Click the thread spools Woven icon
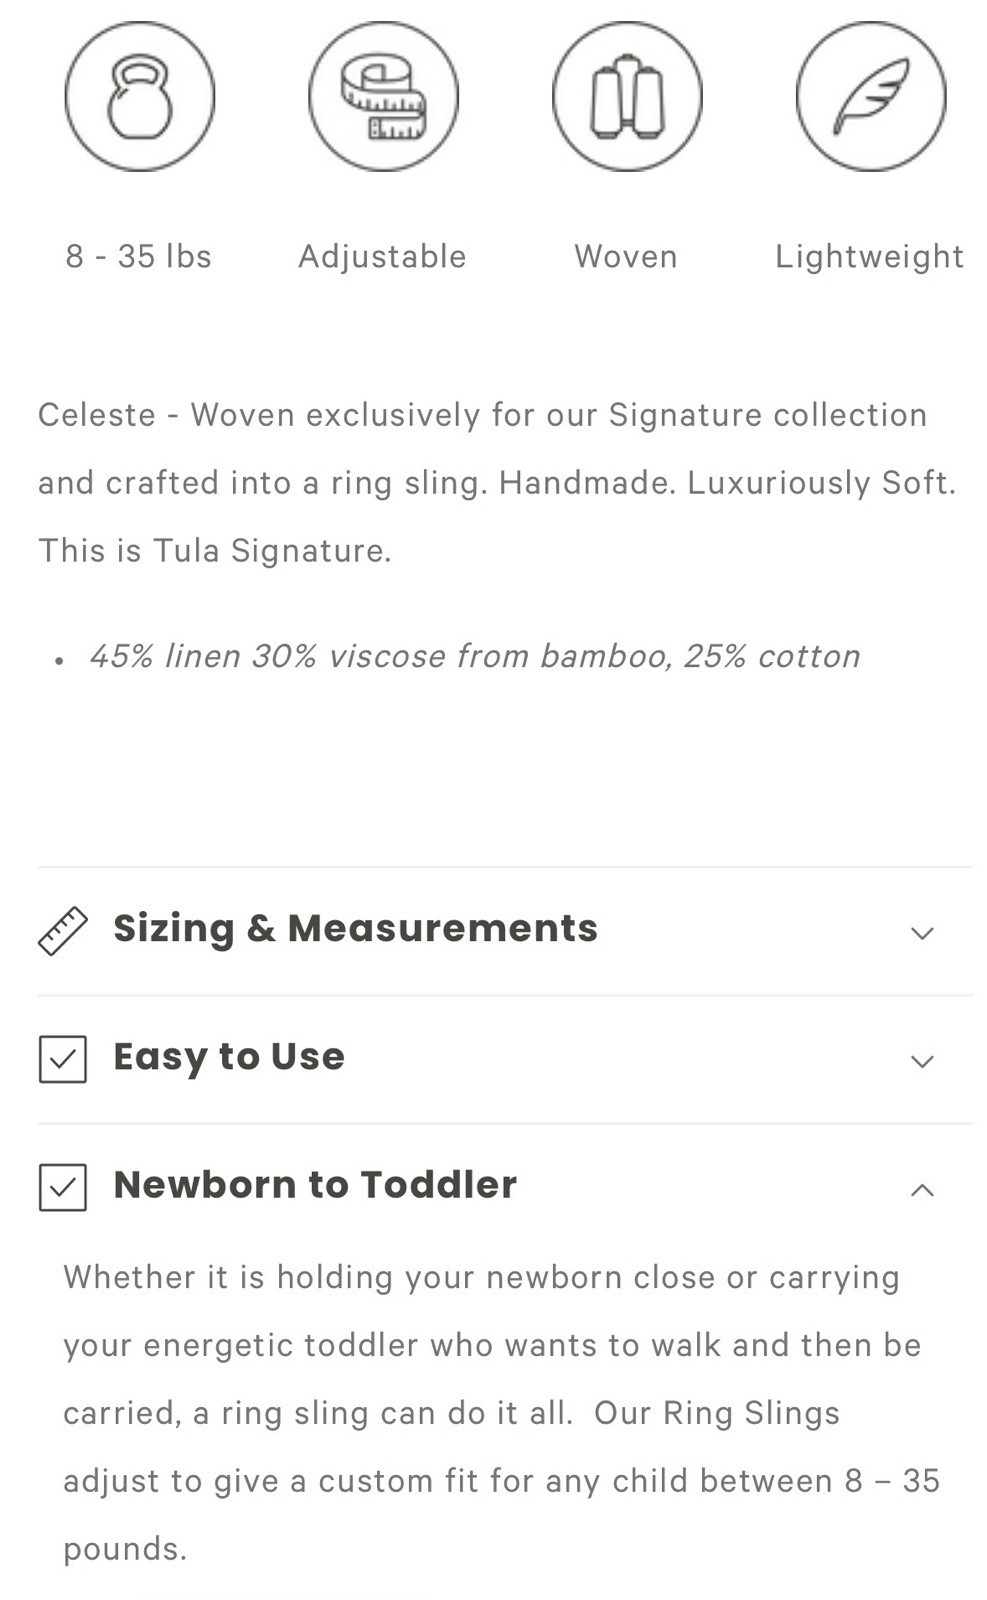 point(627,97)
